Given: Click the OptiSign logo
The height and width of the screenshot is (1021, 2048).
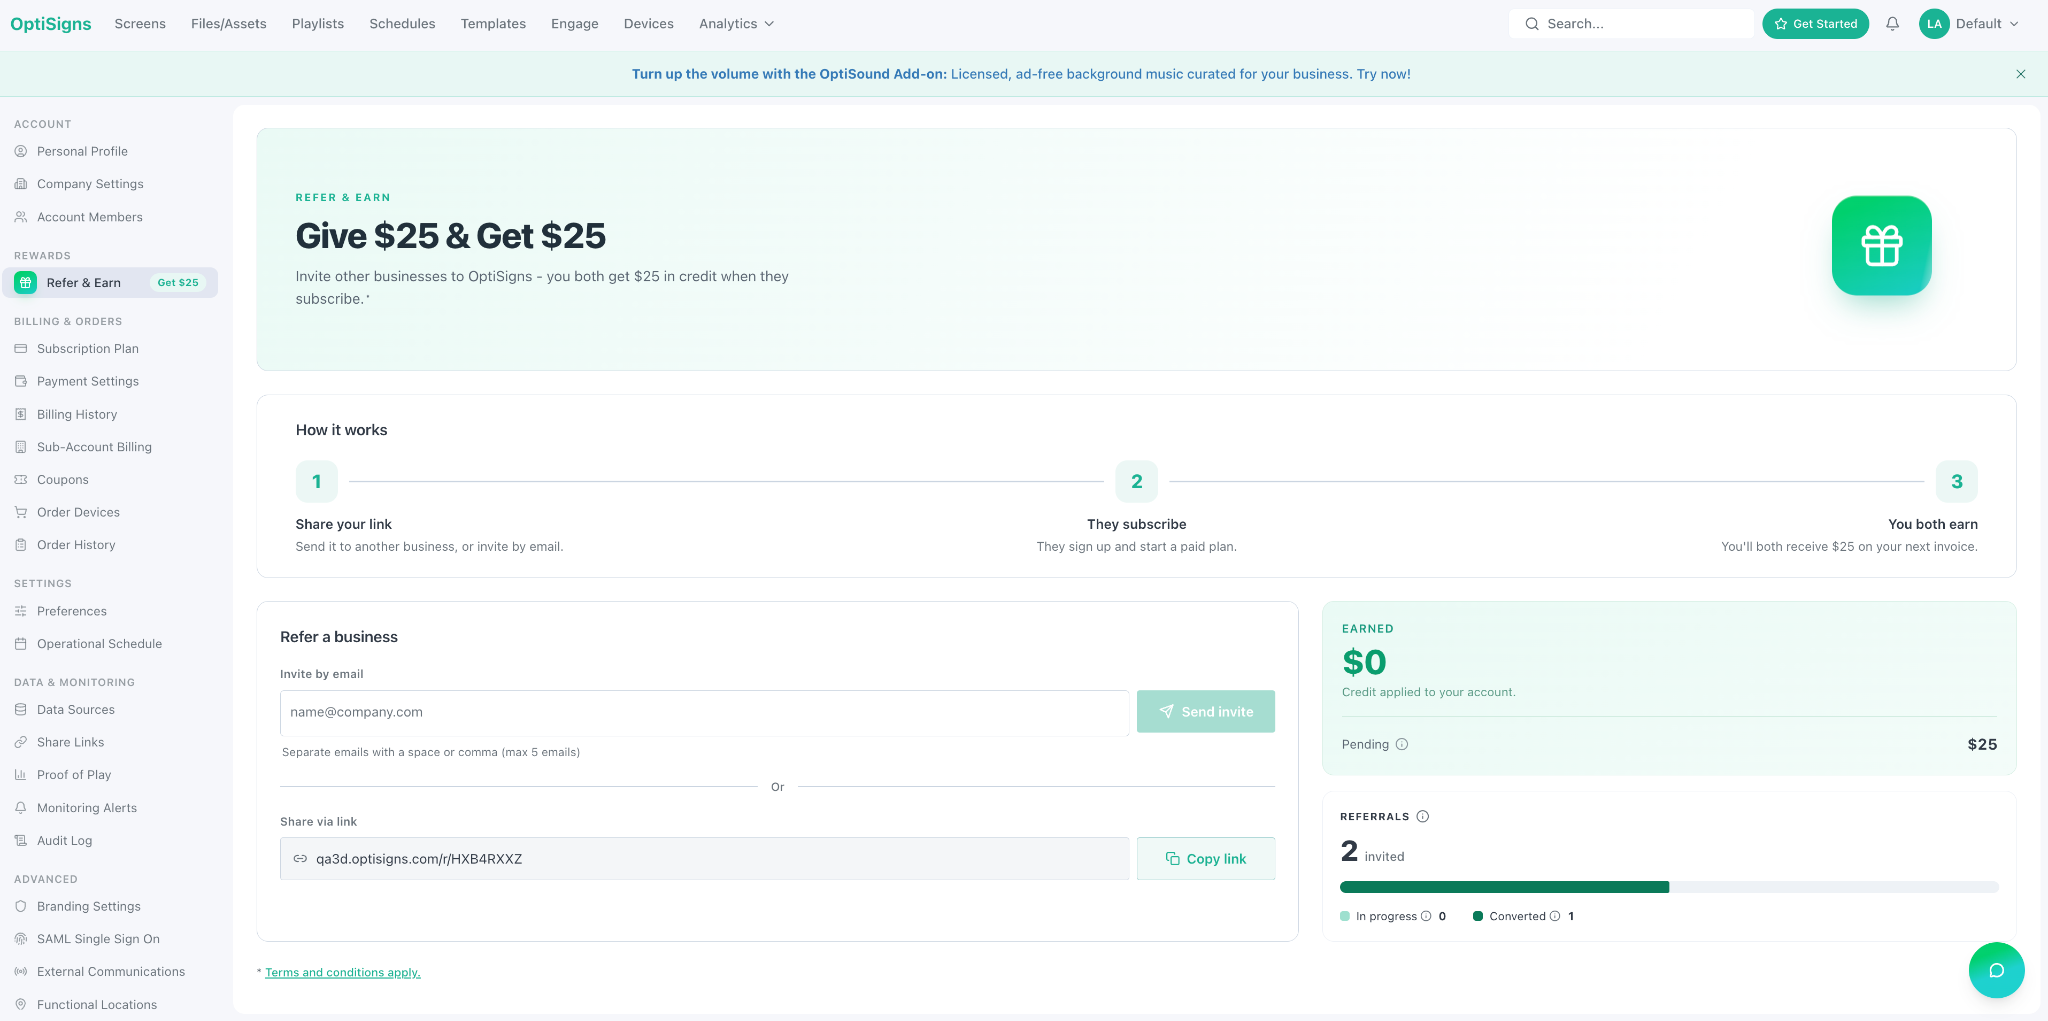Looking at the screenshot, I should [x=51, y=24].
